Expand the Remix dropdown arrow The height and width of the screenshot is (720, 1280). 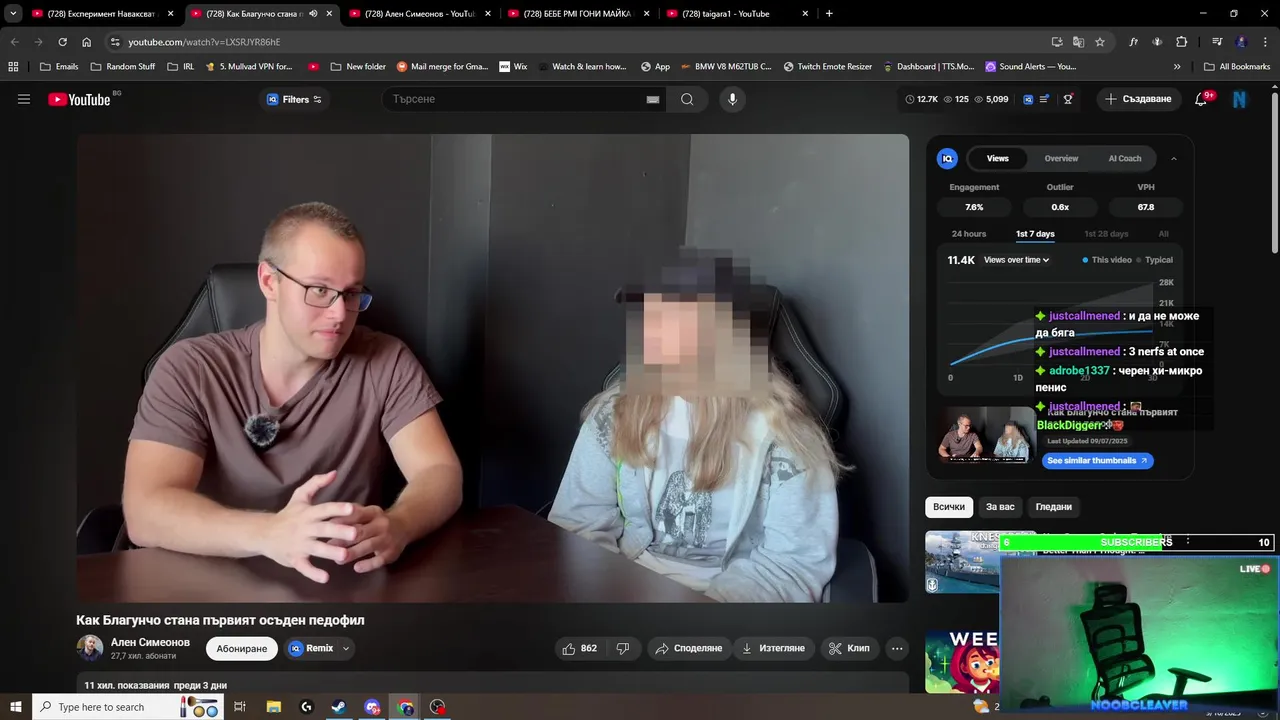point(346,648)
